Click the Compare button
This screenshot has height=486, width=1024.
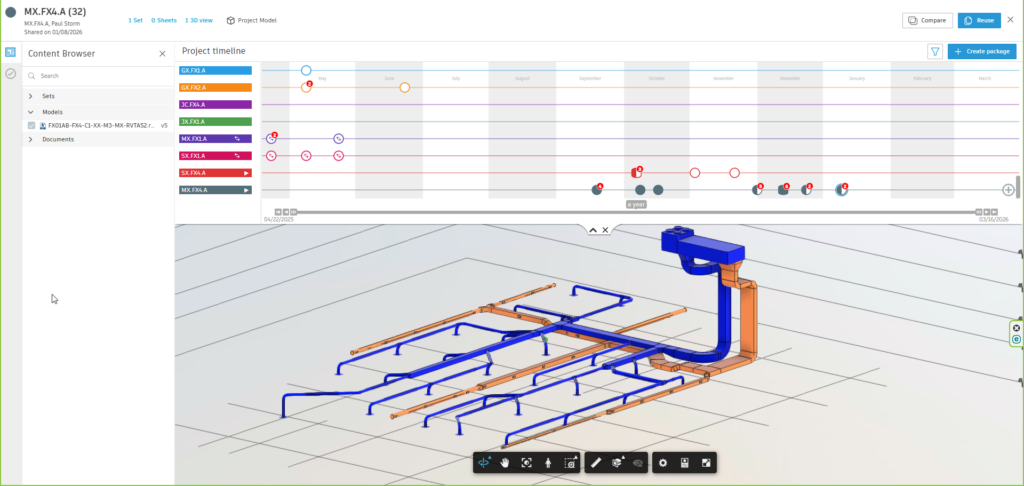[927, 20]
